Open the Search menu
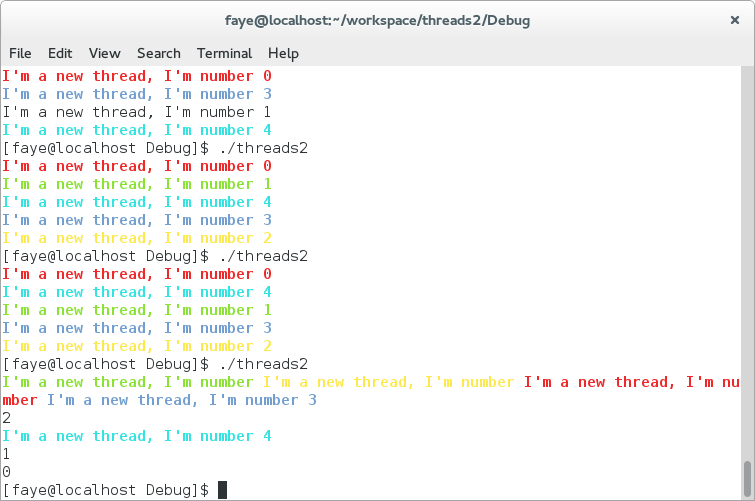Viewport: 755px width, 501px height. 159,53
